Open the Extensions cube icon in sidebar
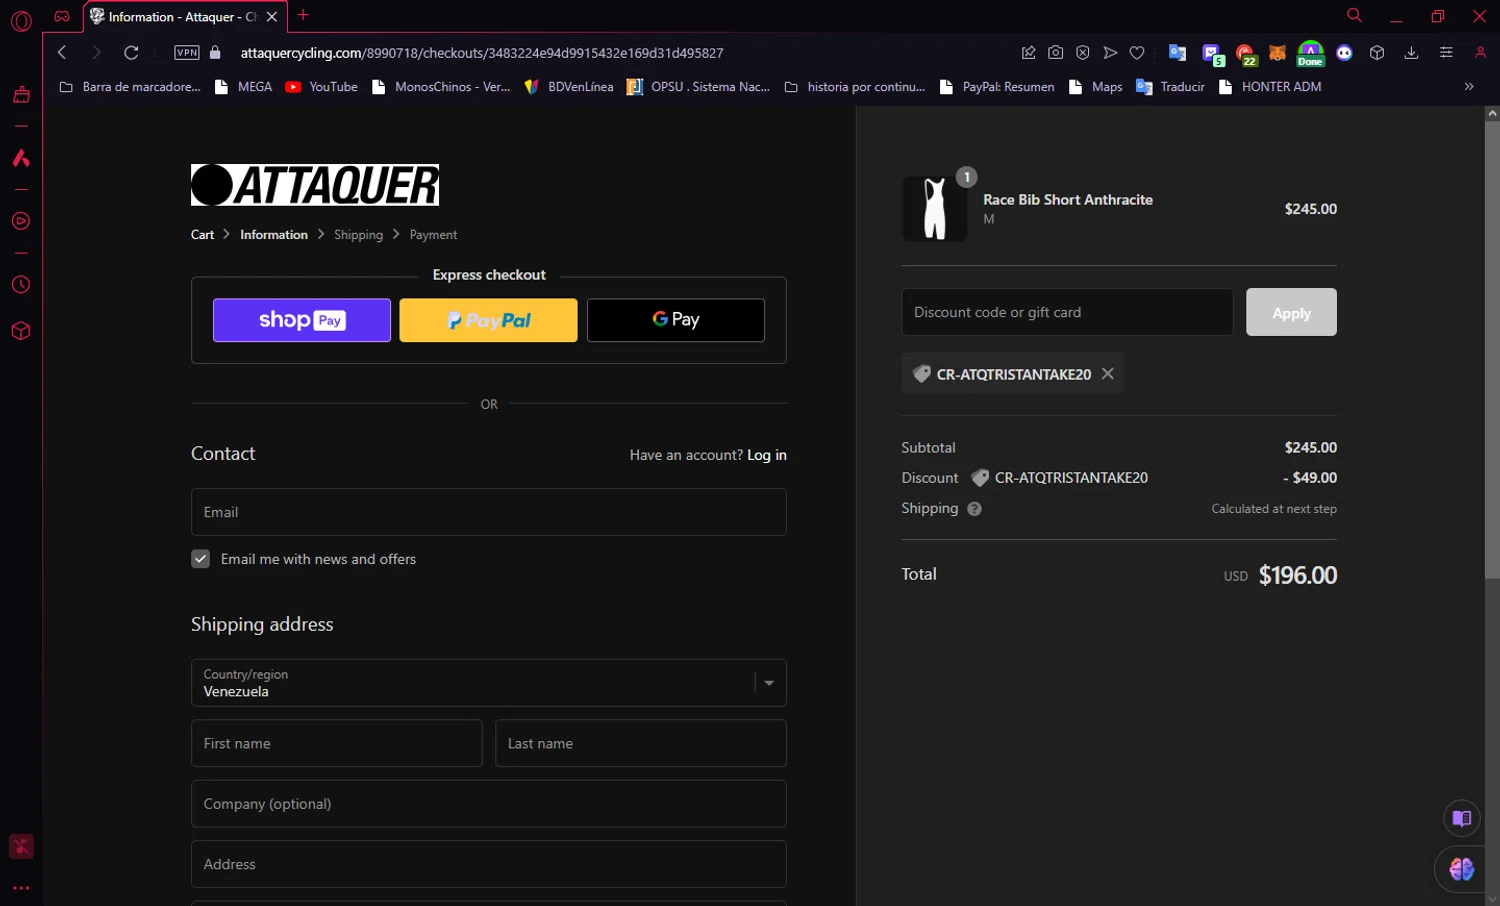The width and height of the screenshot is (1500, 906). (21, 331)
